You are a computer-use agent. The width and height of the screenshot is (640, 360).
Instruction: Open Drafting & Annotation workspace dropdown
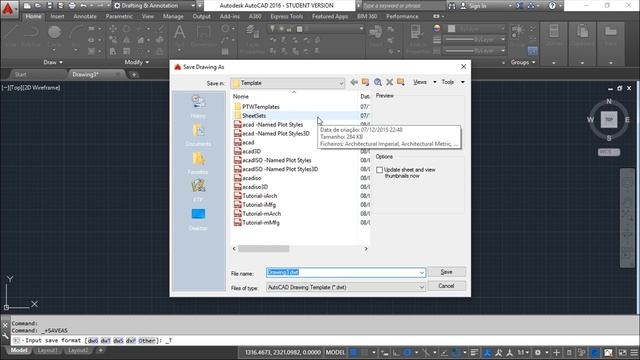[154, 6]
